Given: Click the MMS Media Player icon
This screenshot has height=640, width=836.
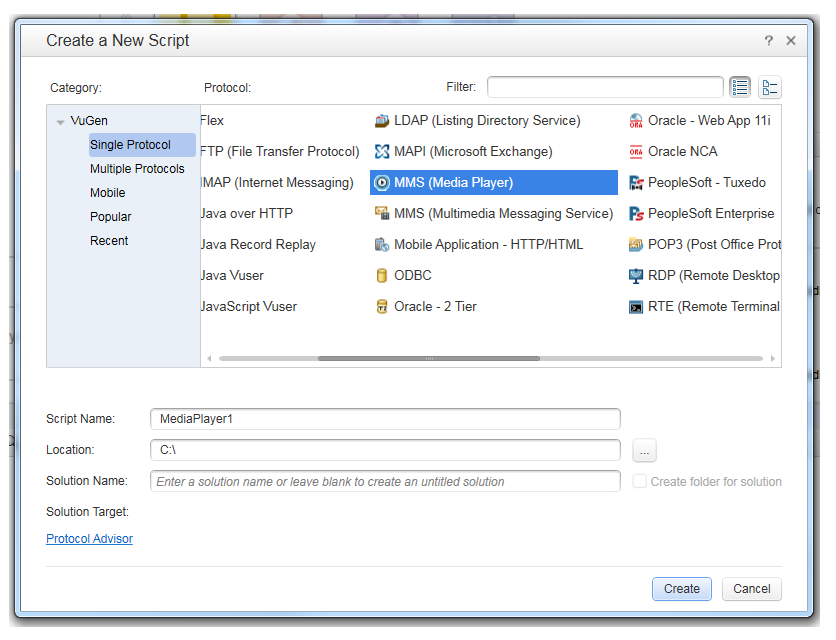Looking at the screenshot, I should [x=382, y=183].
